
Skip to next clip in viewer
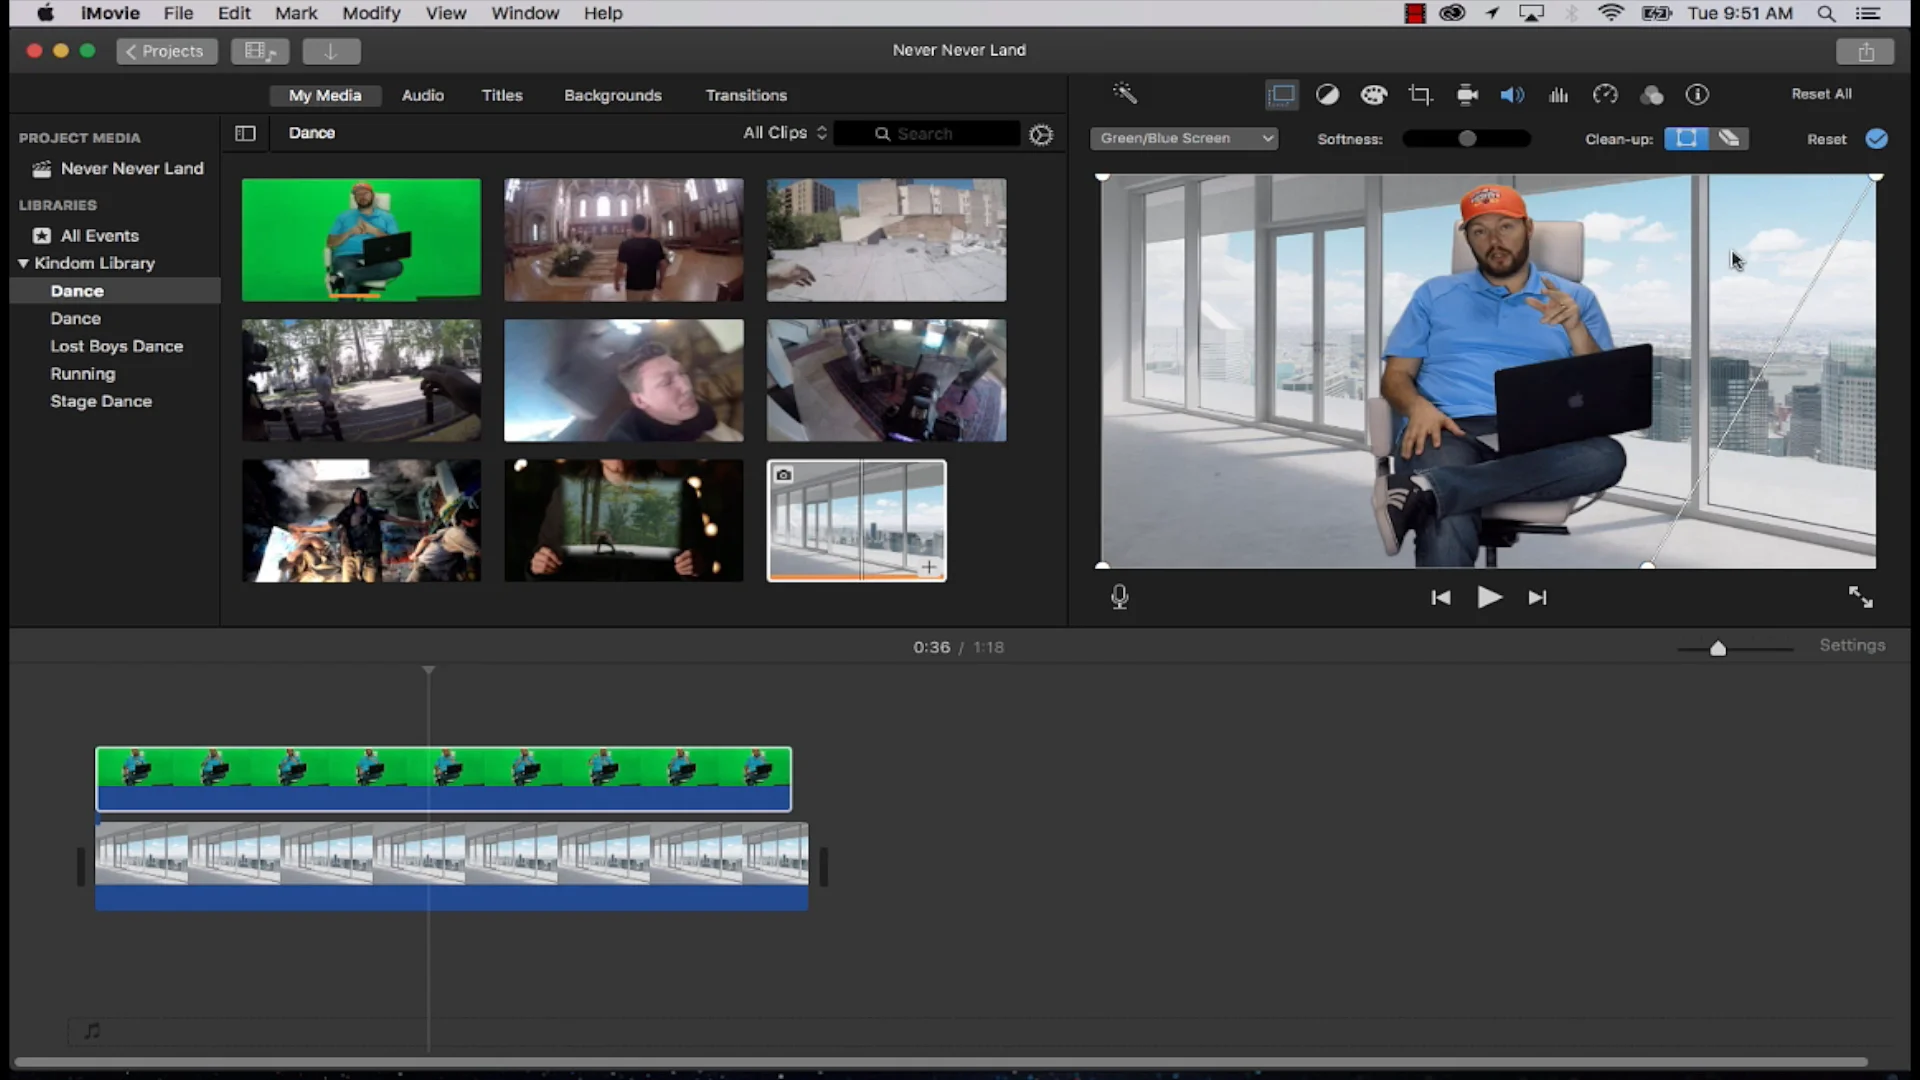[1537, 597]
